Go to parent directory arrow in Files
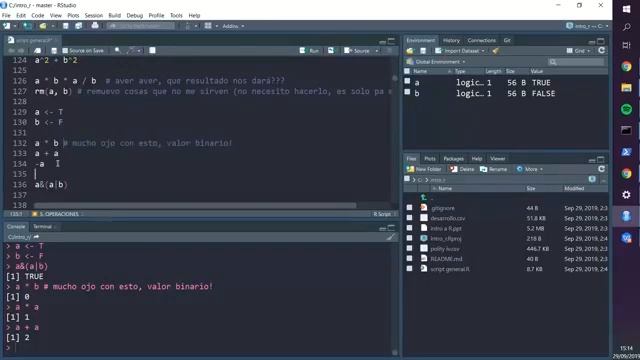This screenshot has height=360, width=640. click(424, 198)
